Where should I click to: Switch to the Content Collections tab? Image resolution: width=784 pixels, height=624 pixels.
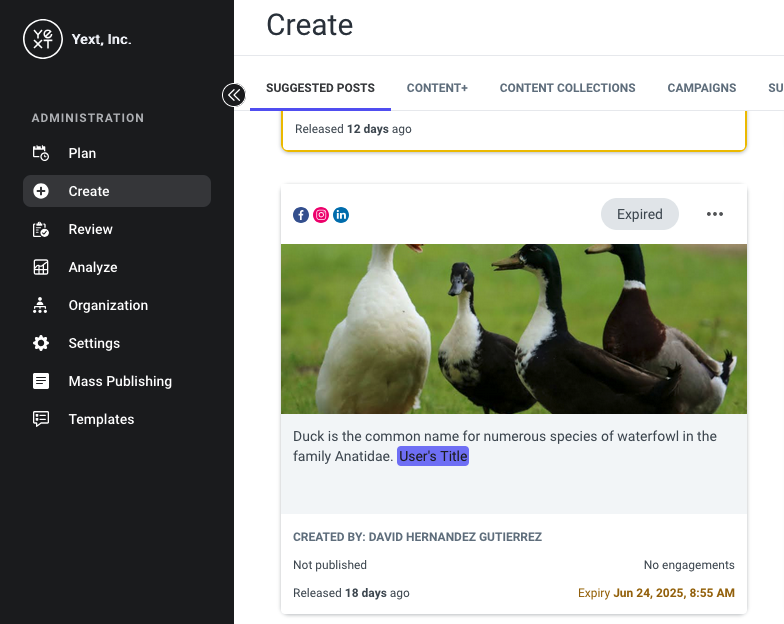click(x=568, y=88)
